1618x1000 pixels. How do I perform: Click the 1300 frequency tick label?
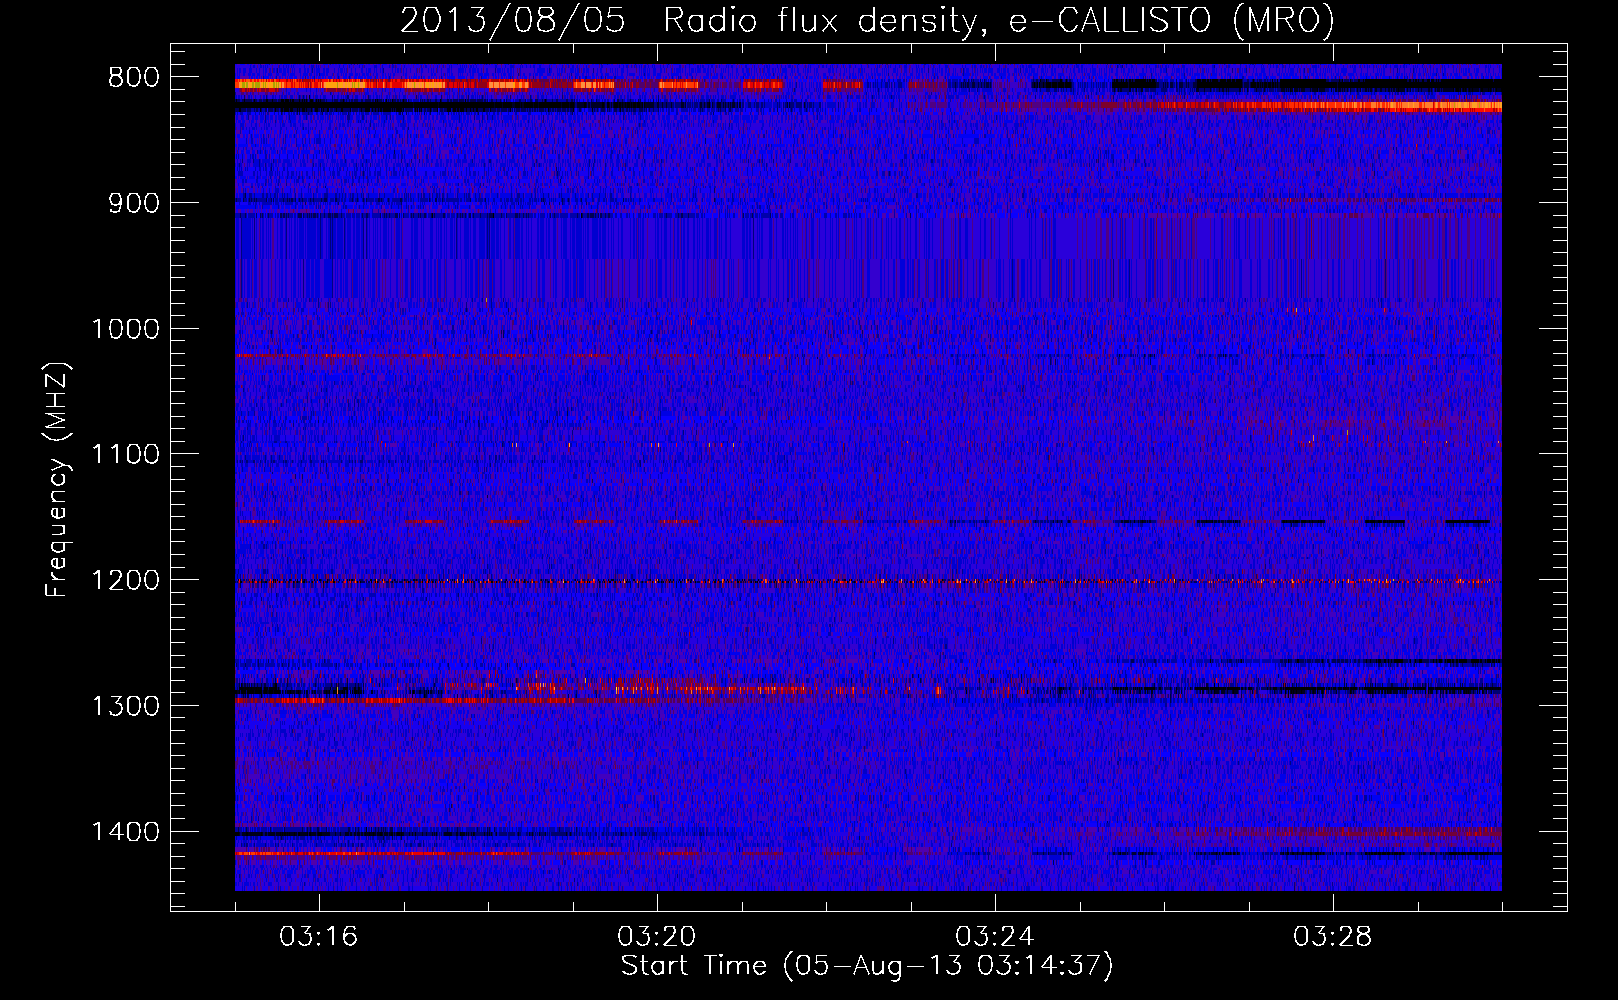tap(125, 706)
